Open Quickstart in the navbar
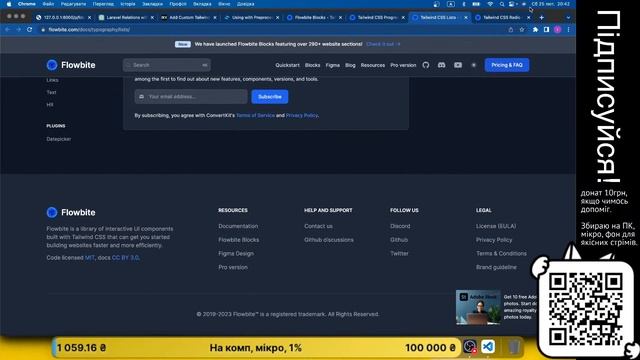Viewport: 640px width, 360px height. coord(287,65)
